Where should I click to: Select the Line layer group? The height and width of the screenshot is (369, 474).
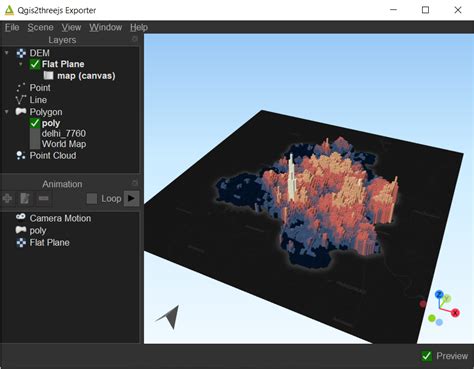coord(38,100)
